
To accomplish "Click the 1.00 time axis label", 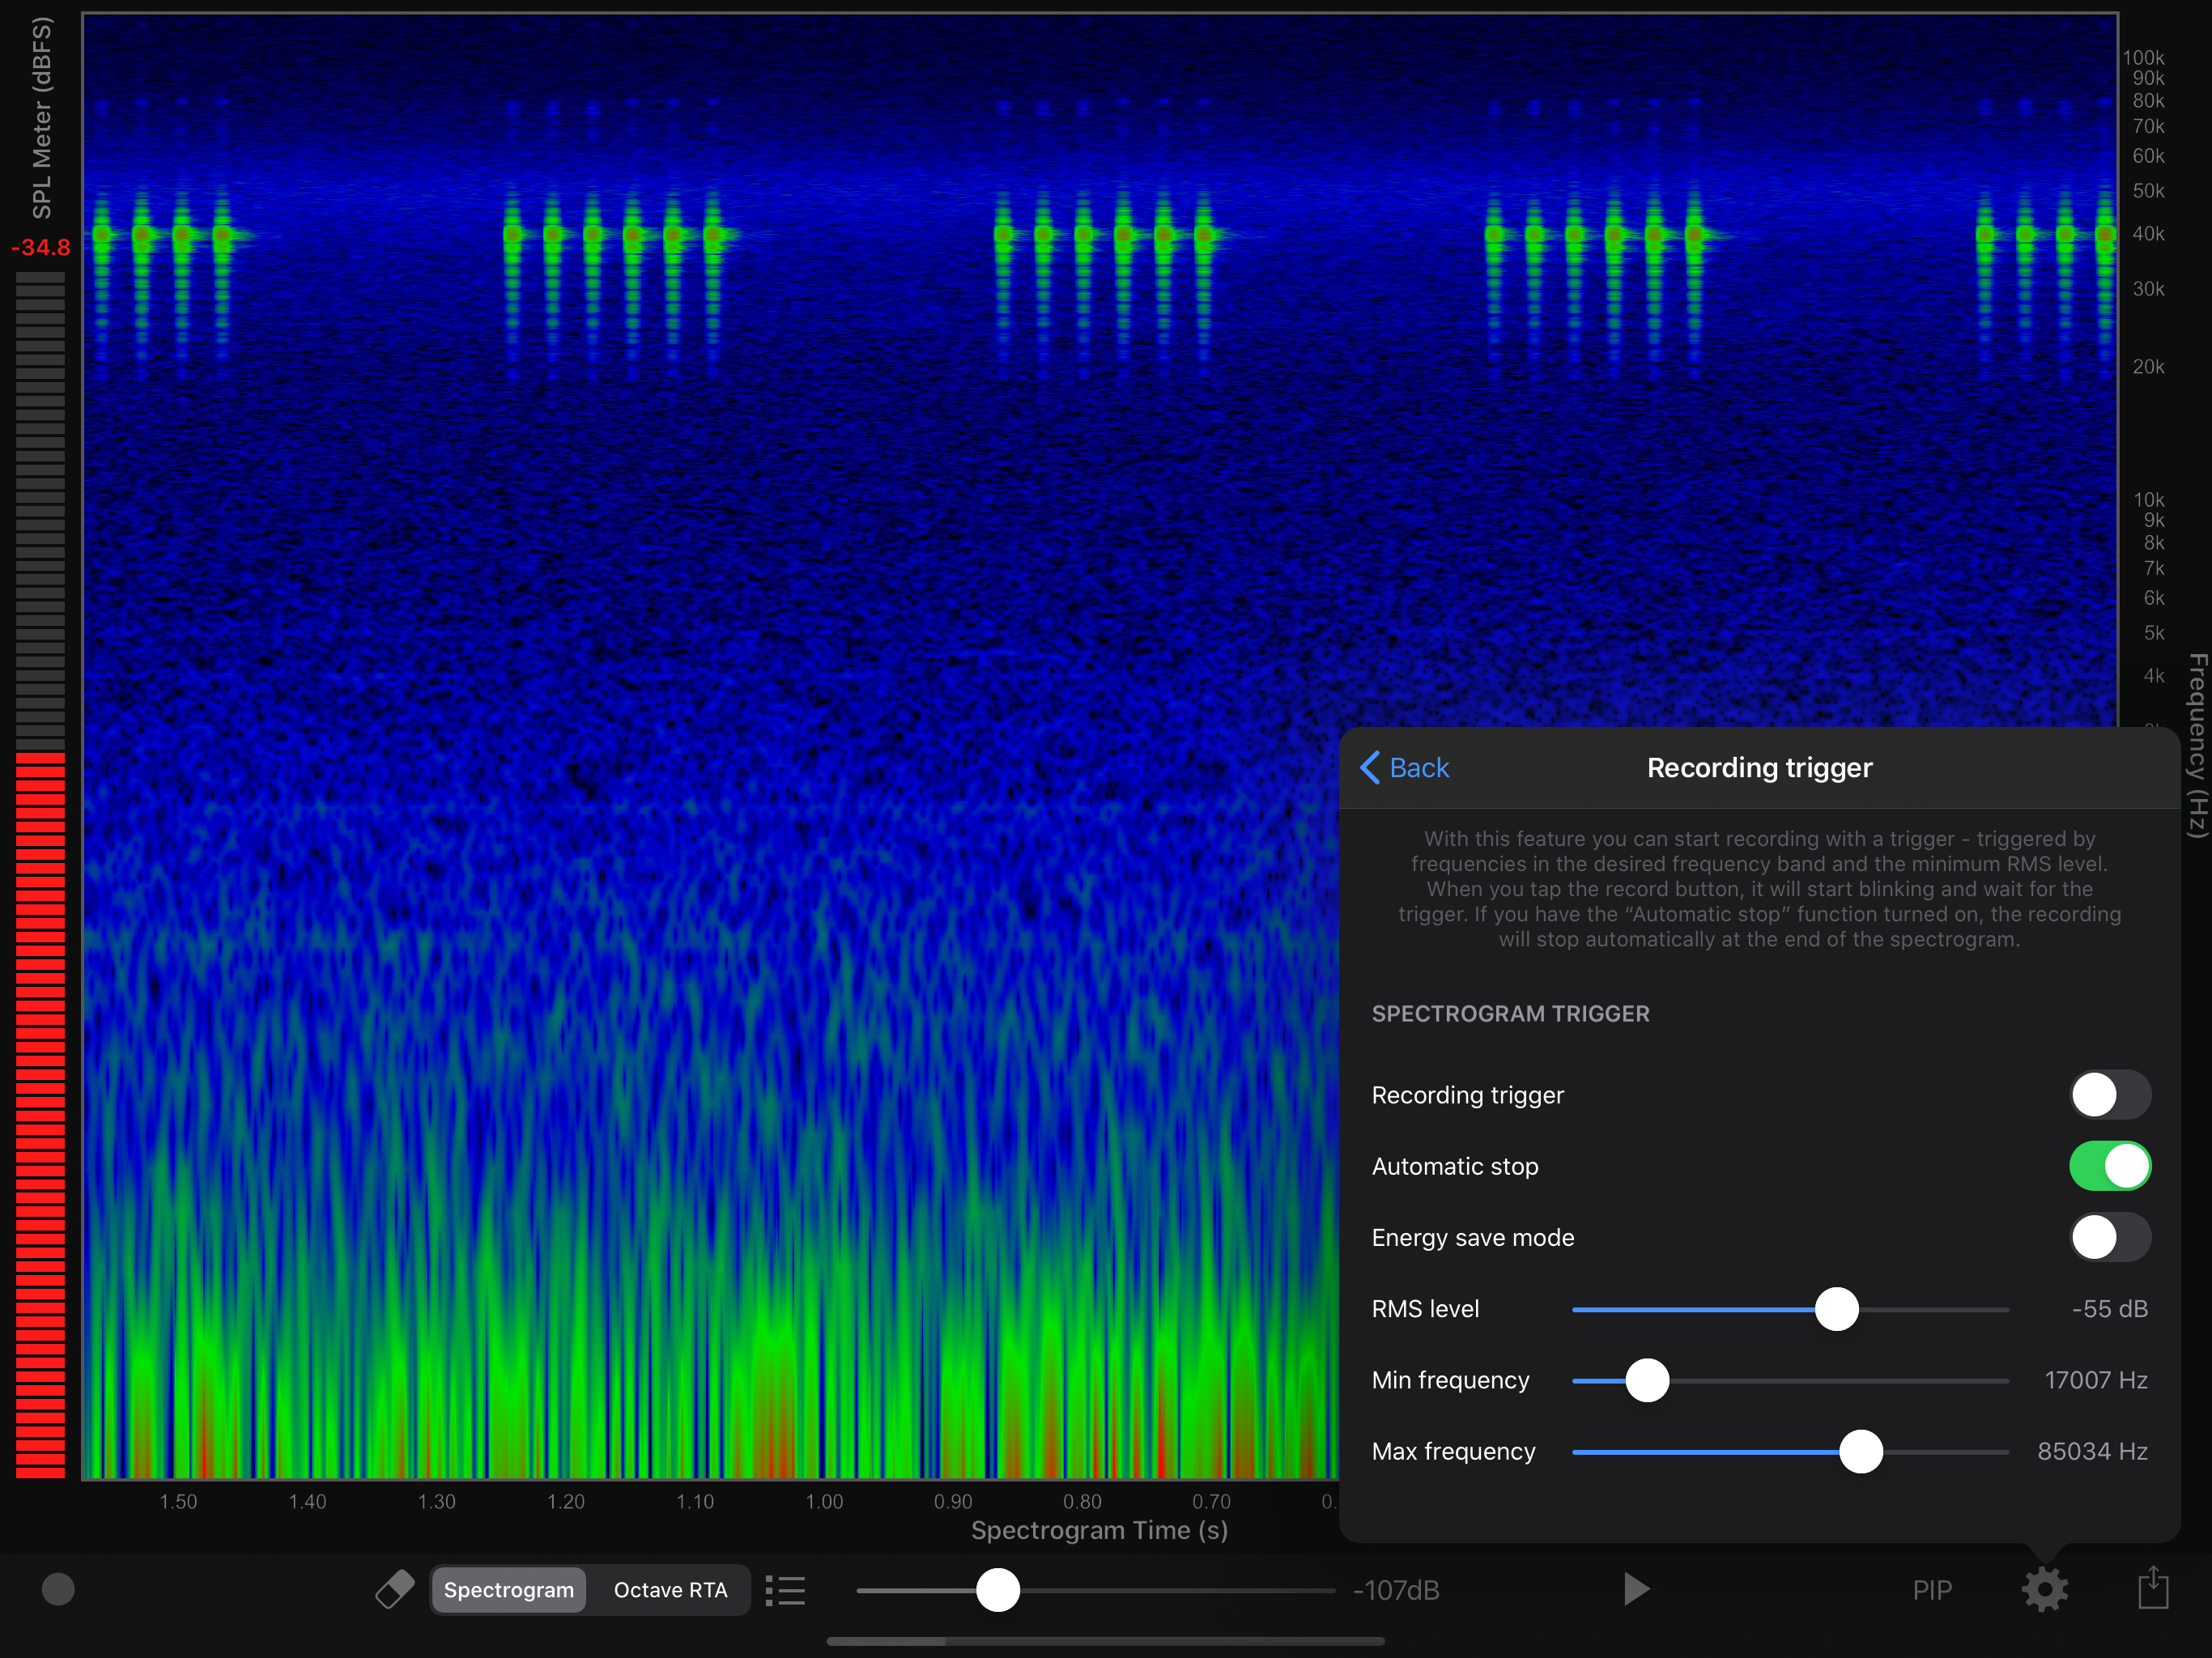I will [824, 1501].
